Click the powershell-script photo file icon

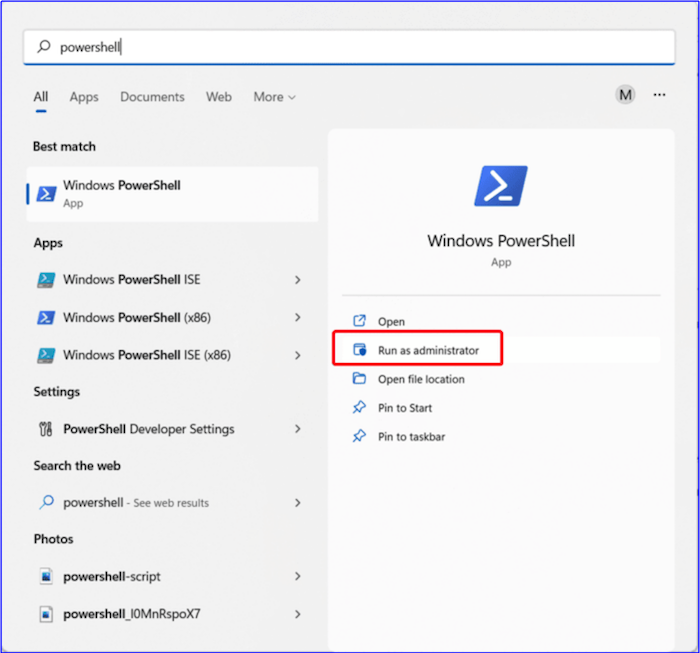[x=45, y=577]
